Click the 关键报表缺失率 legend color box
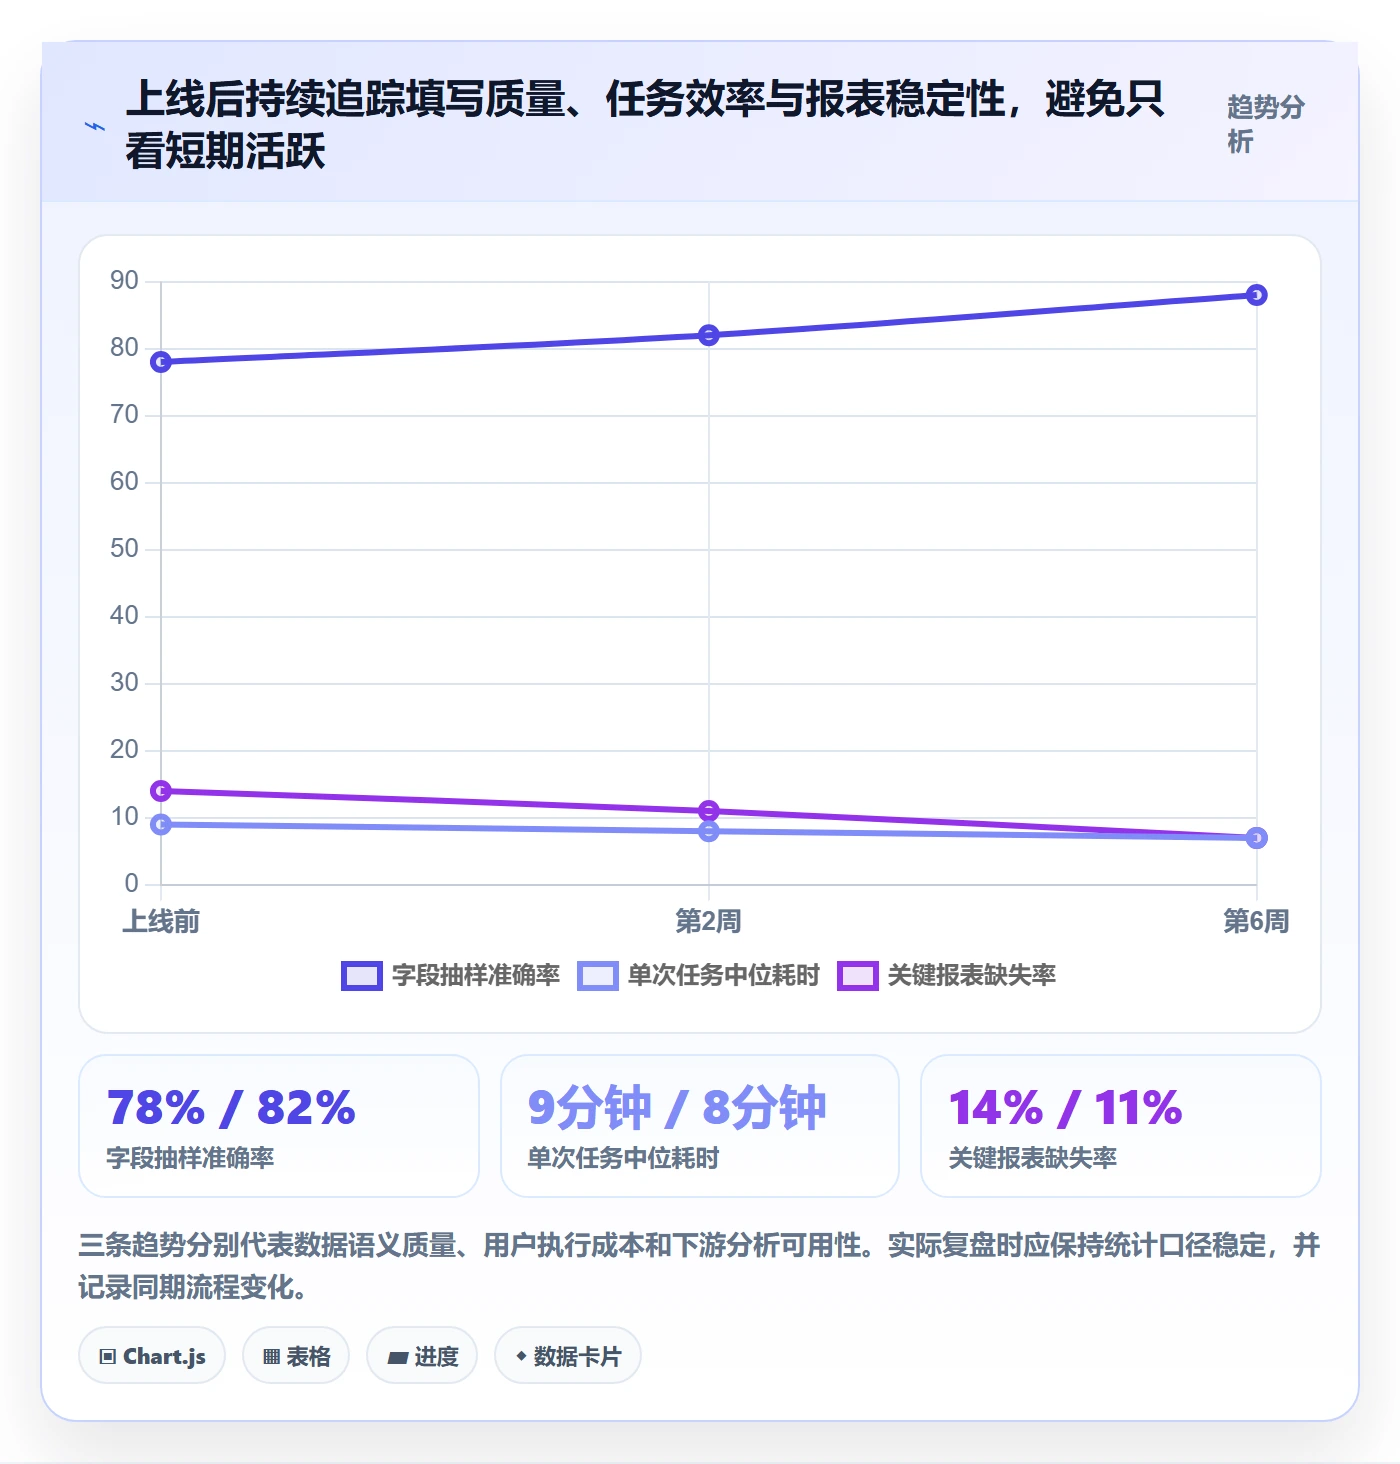This screenshot has height=1464, width=1400. pyautogui.click(x=857, y=976)
